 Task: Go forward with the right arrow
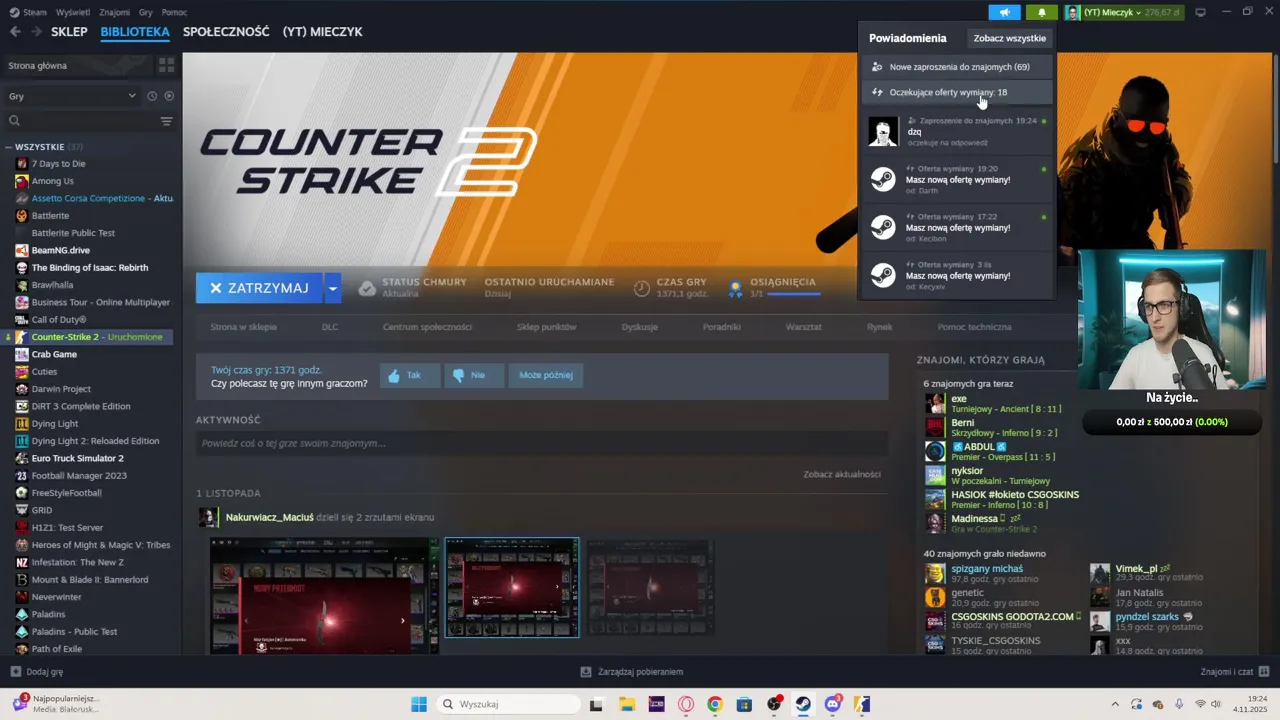36,32
